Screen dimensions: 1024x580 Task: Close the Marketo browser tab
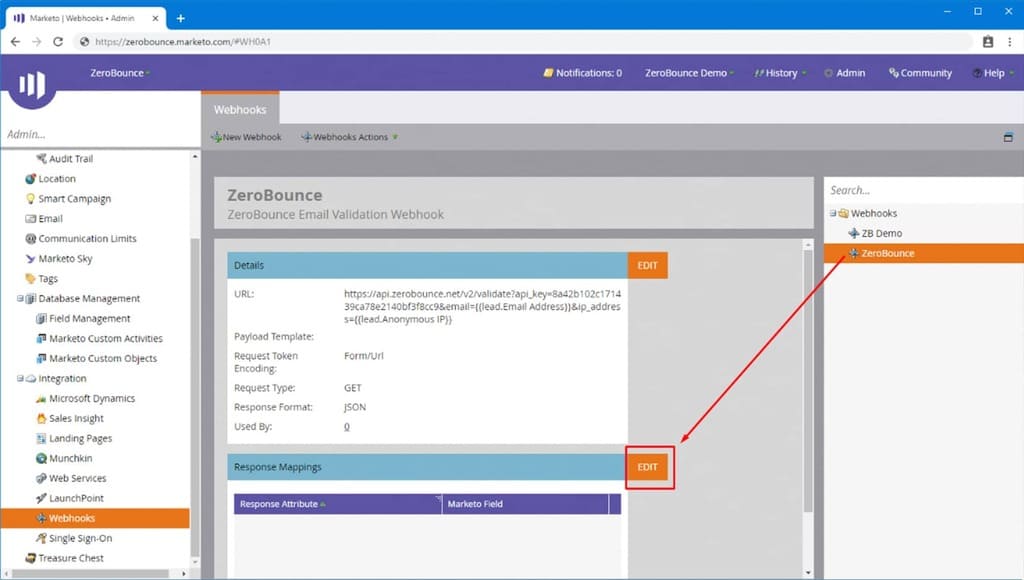[155, 18]
